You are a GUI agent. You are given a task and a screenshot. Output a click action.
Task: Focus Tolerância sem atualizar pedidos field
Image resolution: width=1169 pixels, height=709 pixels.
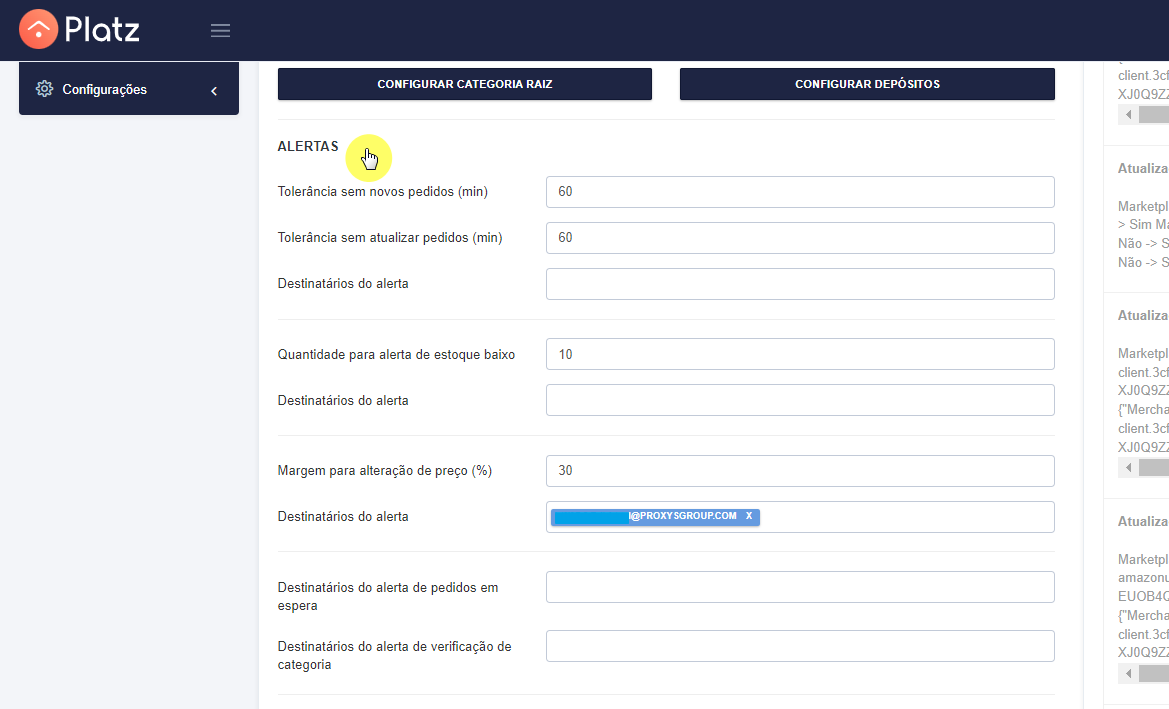coord(800,238)
